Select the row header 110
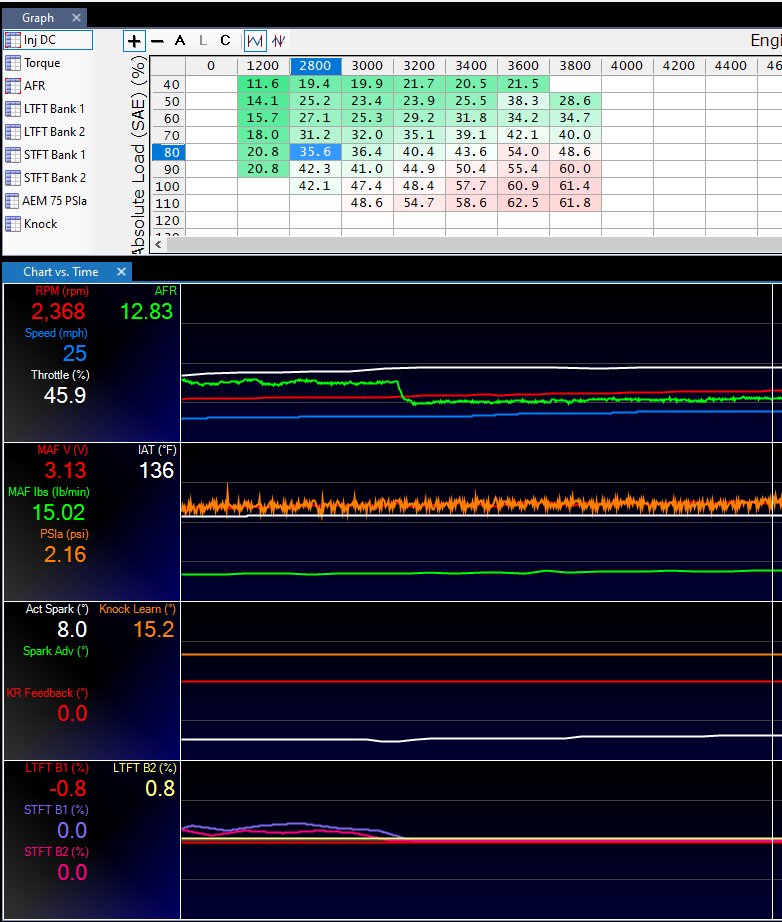The width and height of the screenshot is (782, 922). pyautogui.click(x=168, y=203)
